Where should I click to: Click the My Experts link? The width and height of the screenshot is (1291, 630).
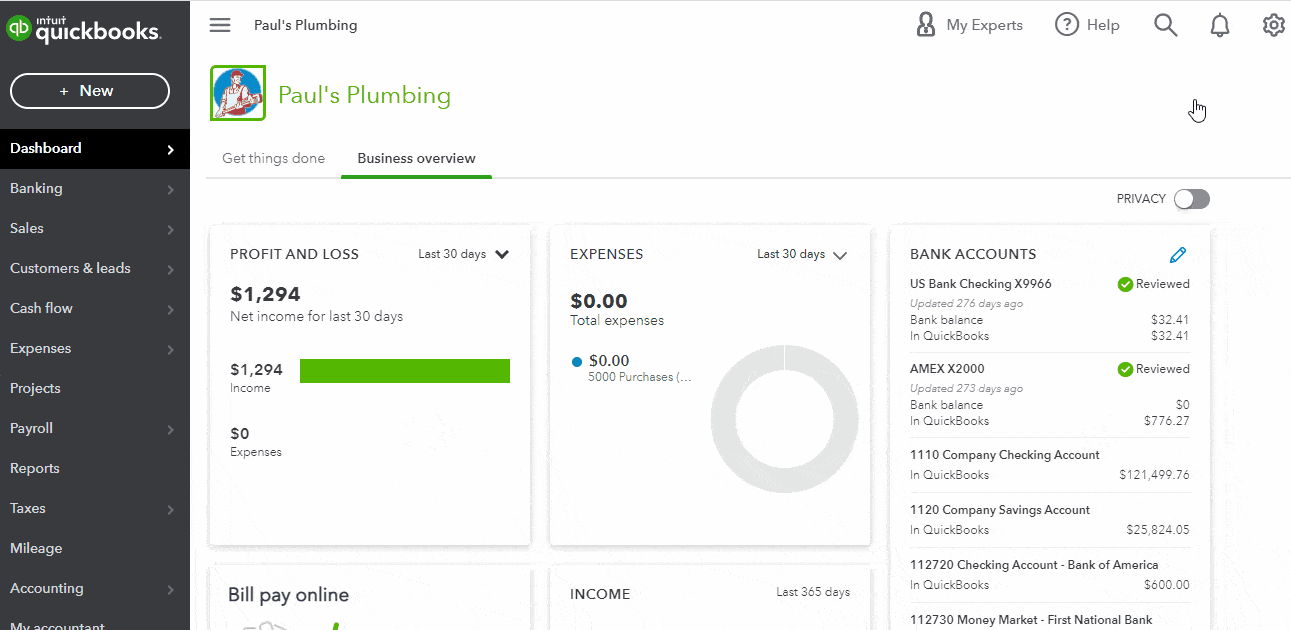pyautogui.click(x=984, y=25)
